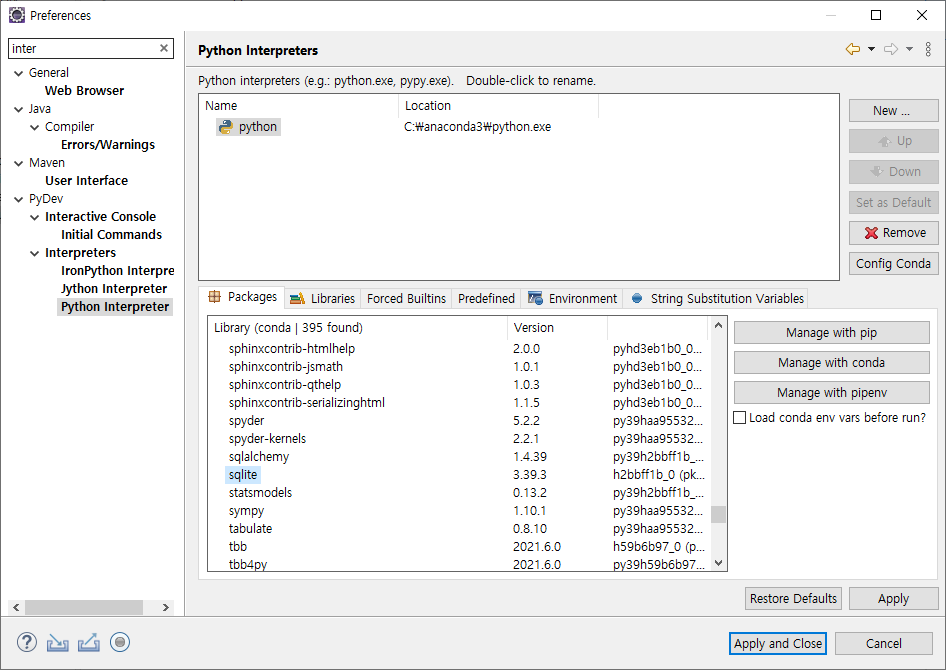Click Manage with conda button
The width and height of the screenshot is (946, 670).
tap(831, 362)
